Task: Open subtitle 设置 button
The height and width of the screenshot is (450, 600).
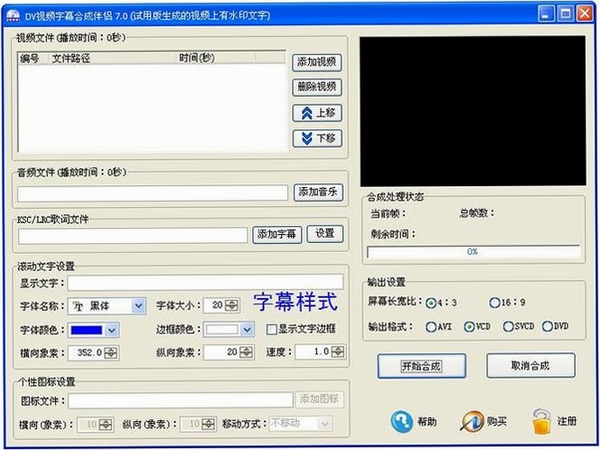Action: pos(325,234)
